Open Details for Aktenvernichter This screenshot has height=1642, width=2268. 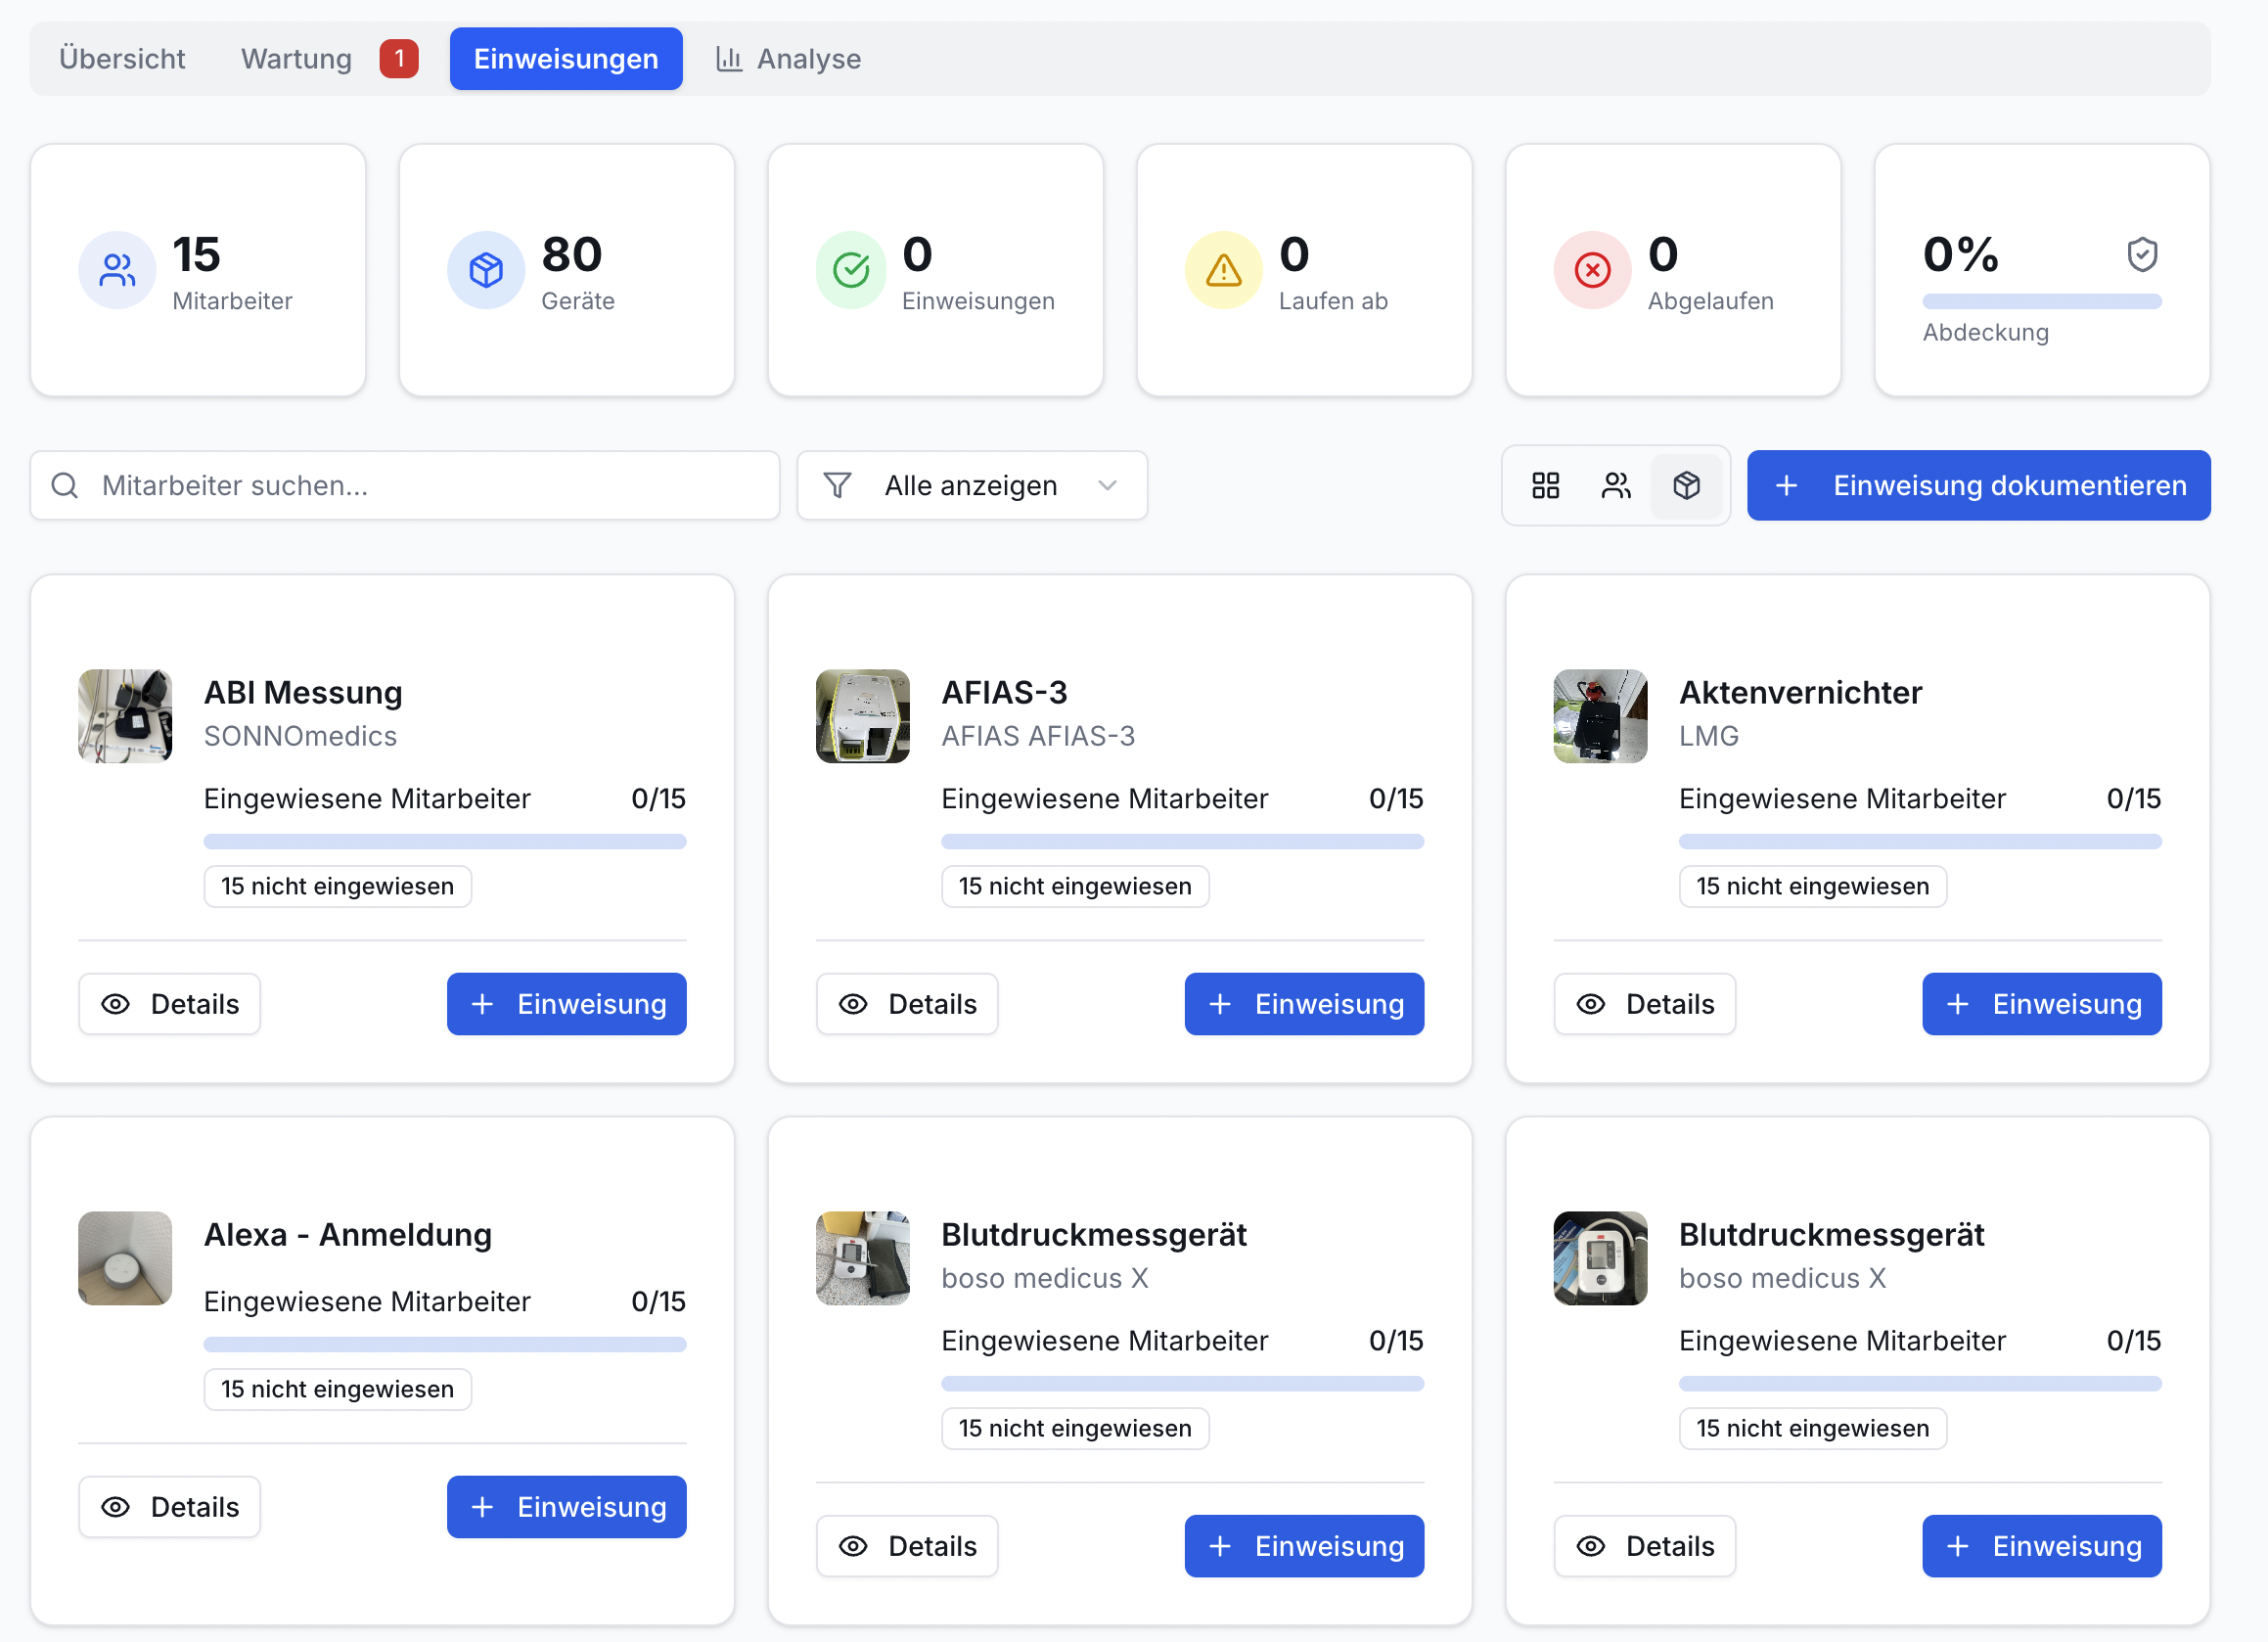tap(1645, 1004)
